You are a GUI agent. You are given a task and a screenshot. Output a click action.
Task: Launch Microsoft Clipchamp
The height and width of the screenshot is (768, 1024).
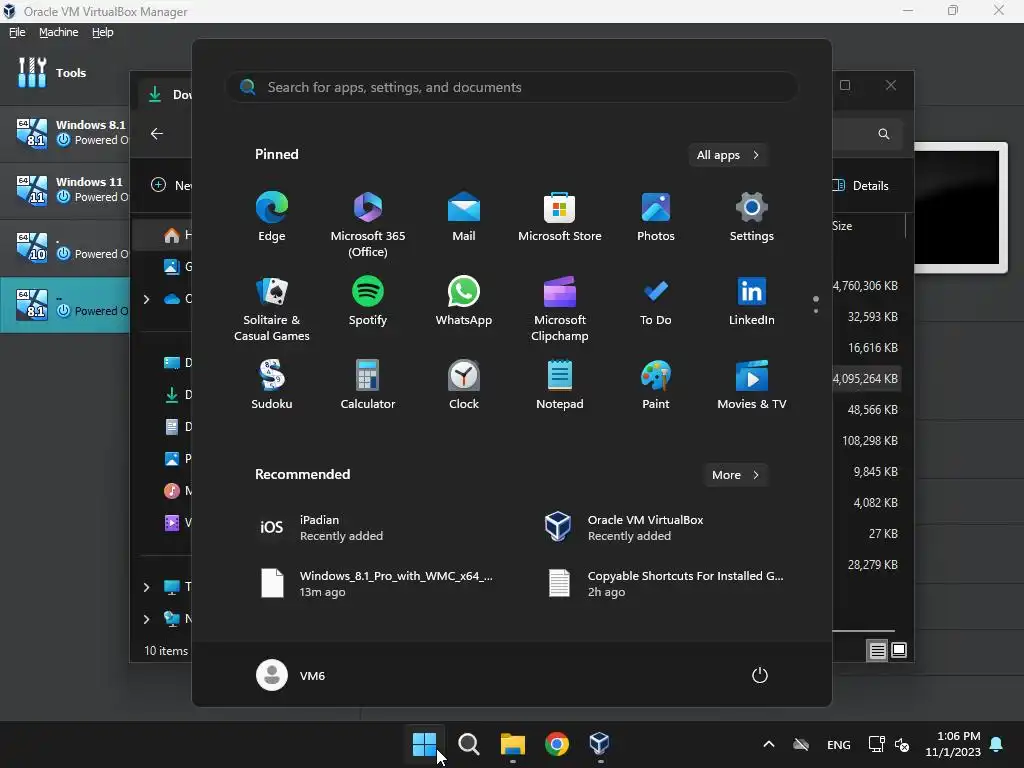click(560, 309)
